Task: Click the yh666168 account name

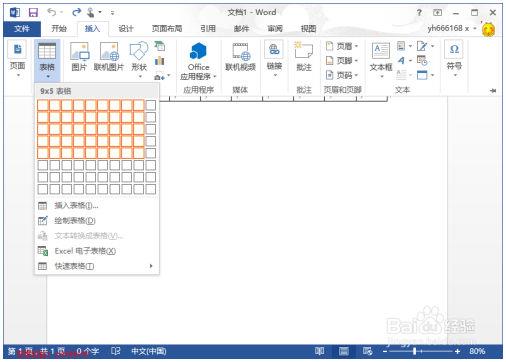Action: 448,29
